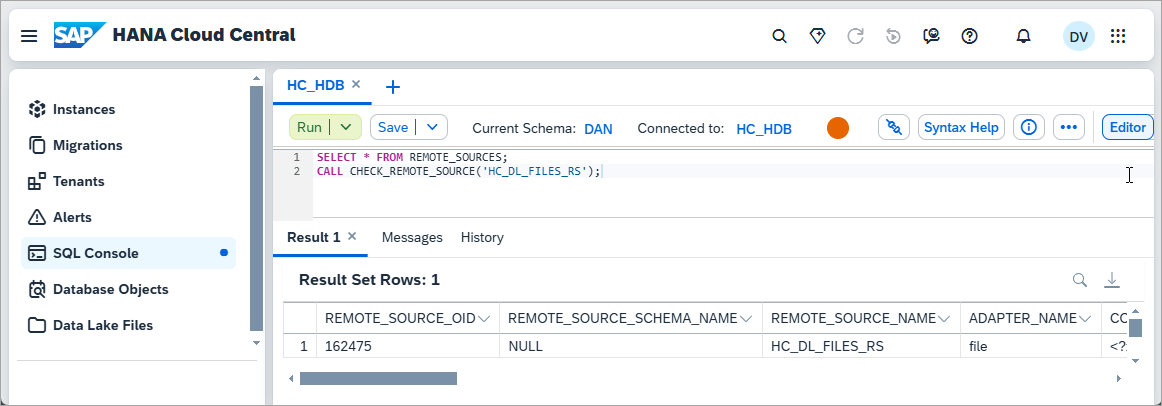This screenshot has height=406, width=1162.
Task: Click the results table scroll-up arrow
Action: pos(1135,310)
